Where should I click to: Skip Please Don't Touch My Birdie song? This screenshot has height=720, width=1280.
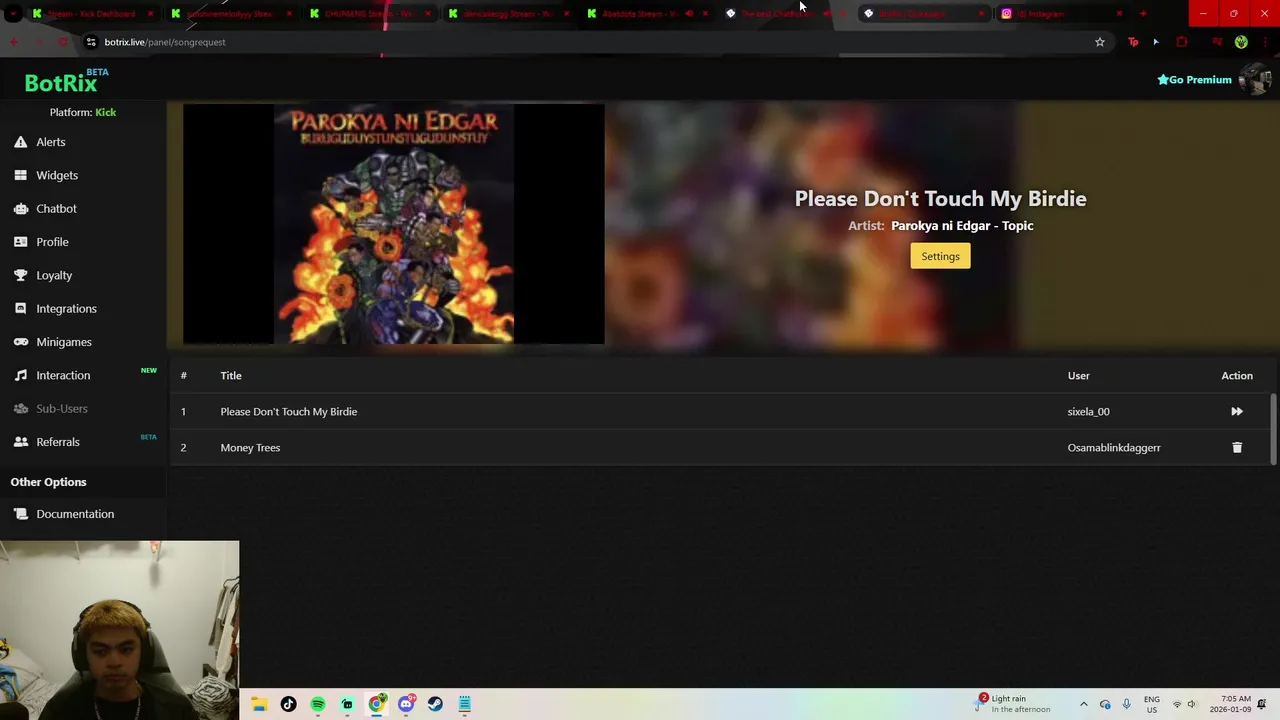(x=1237, y=411)
